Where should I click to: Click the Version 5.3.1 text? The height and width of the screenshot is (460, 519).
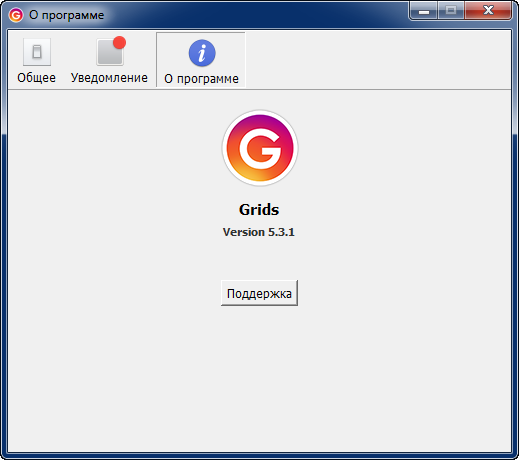pos(259,232)
